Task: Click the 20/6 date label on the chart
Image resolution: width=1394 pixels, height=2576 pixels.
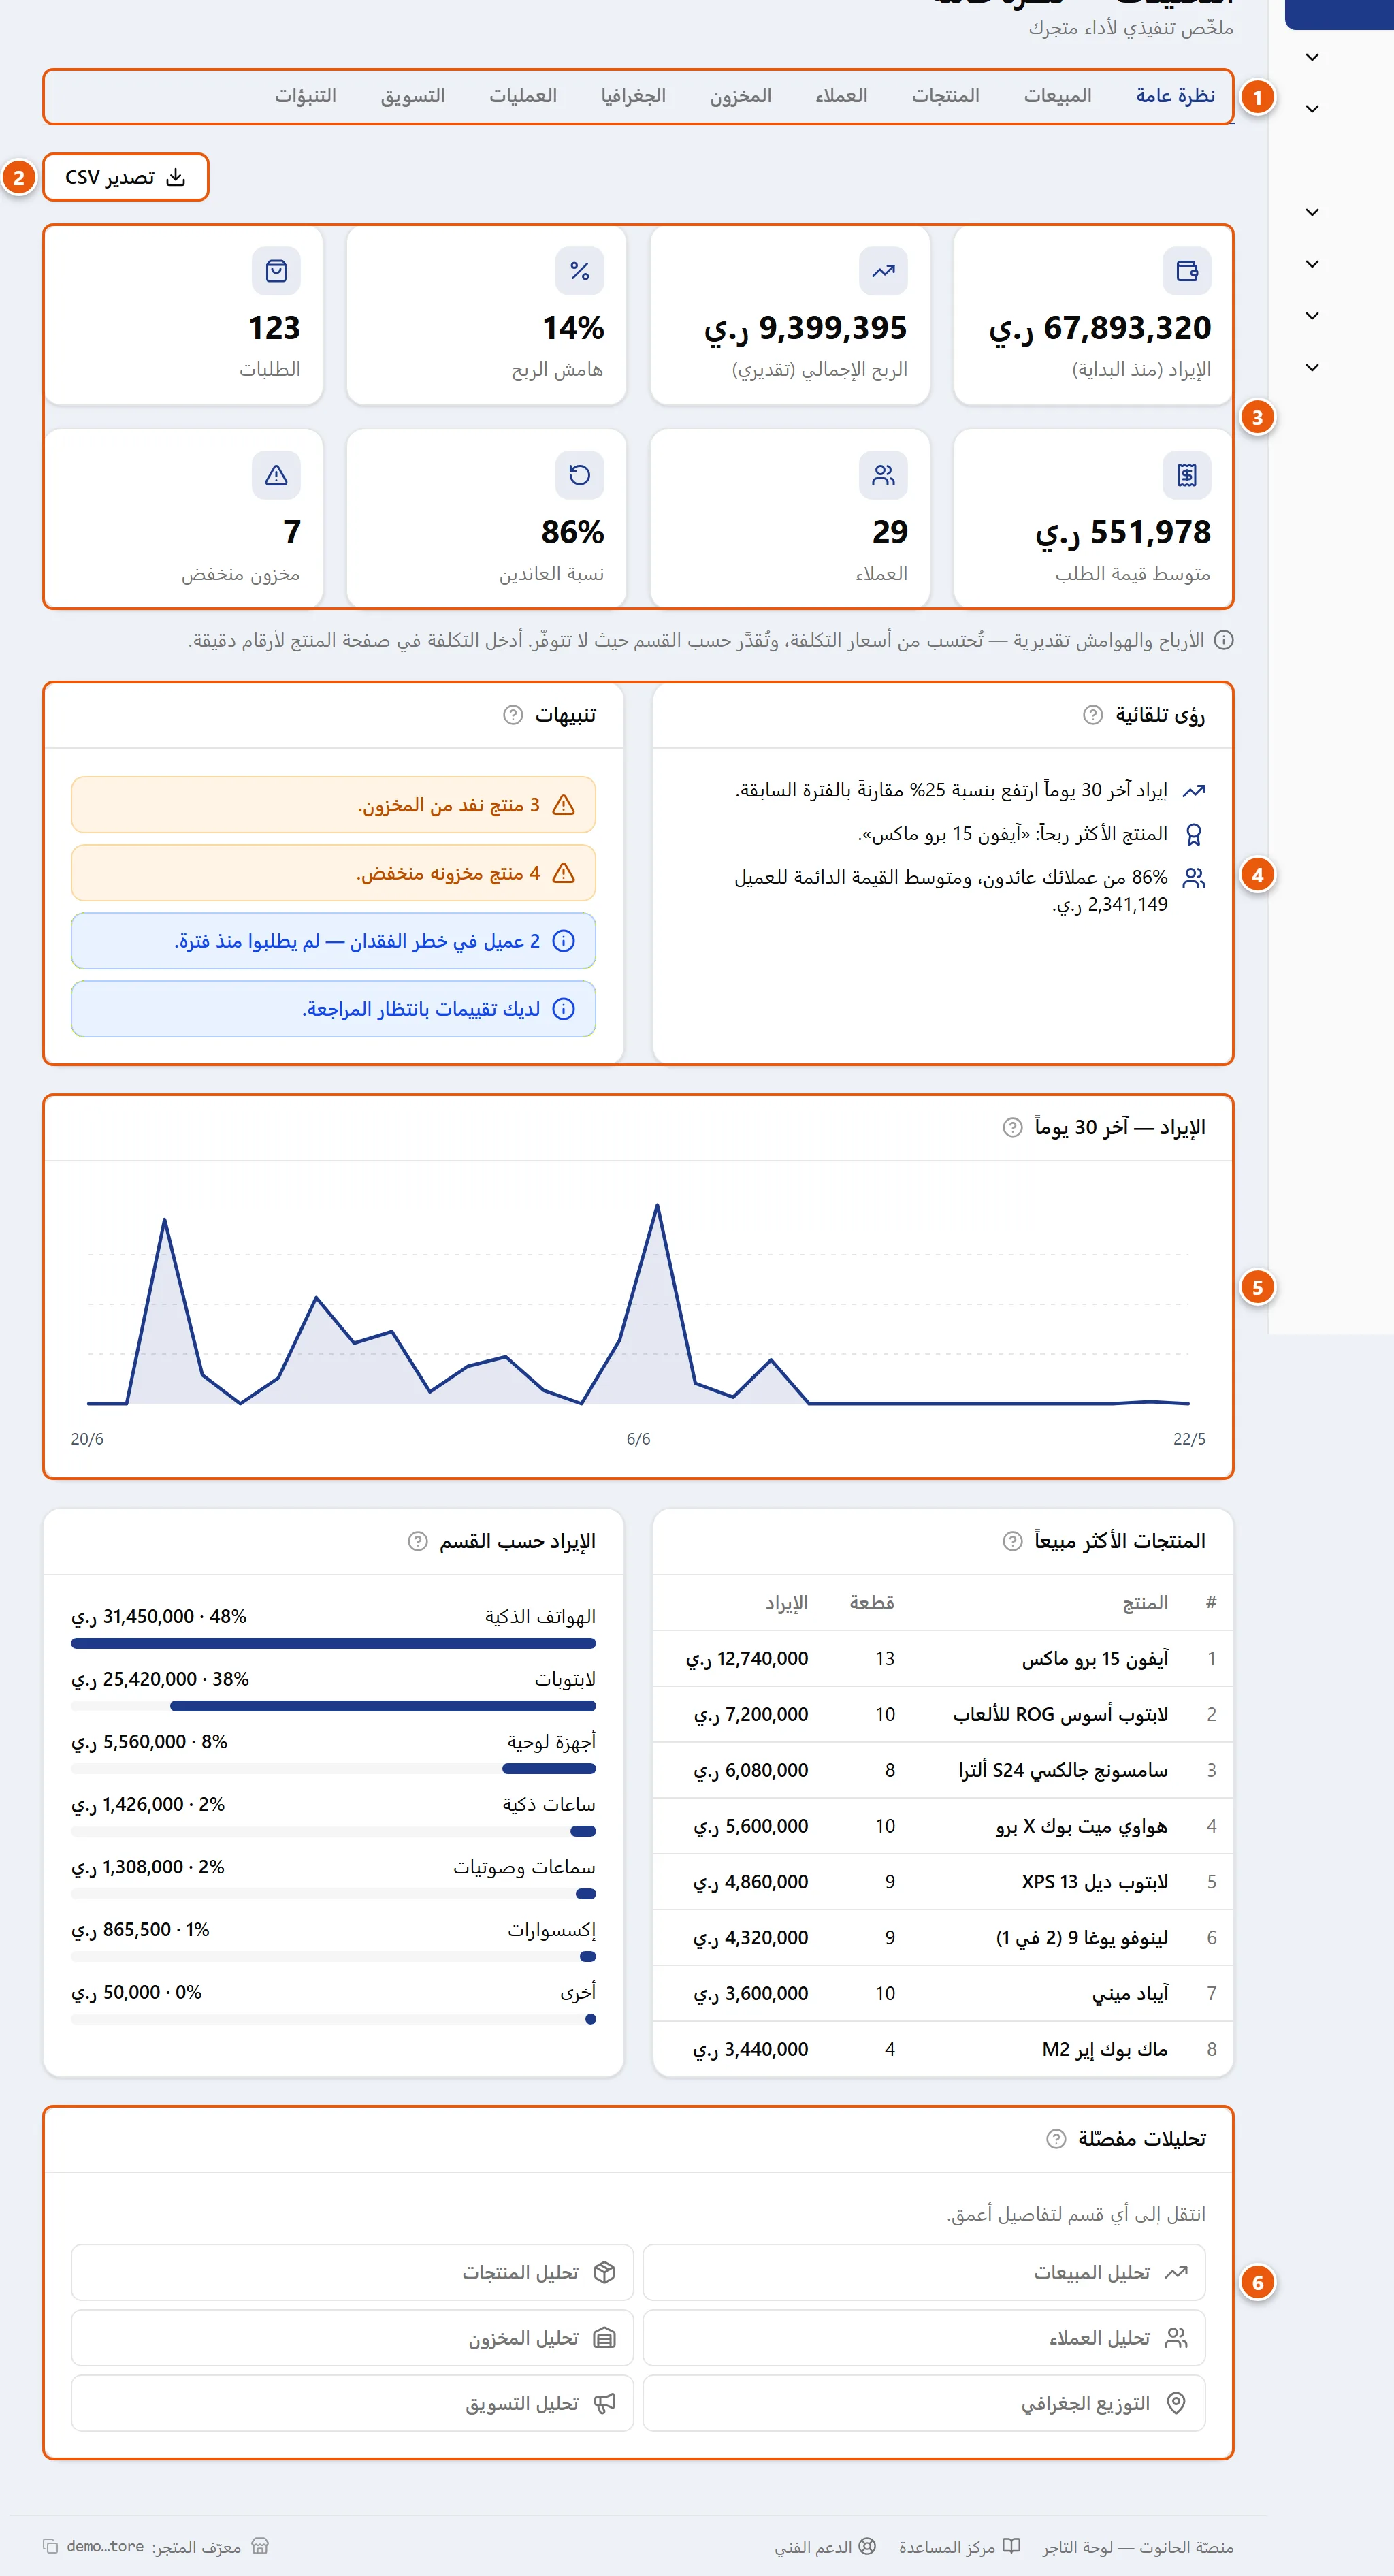Action: [87, 1439]
